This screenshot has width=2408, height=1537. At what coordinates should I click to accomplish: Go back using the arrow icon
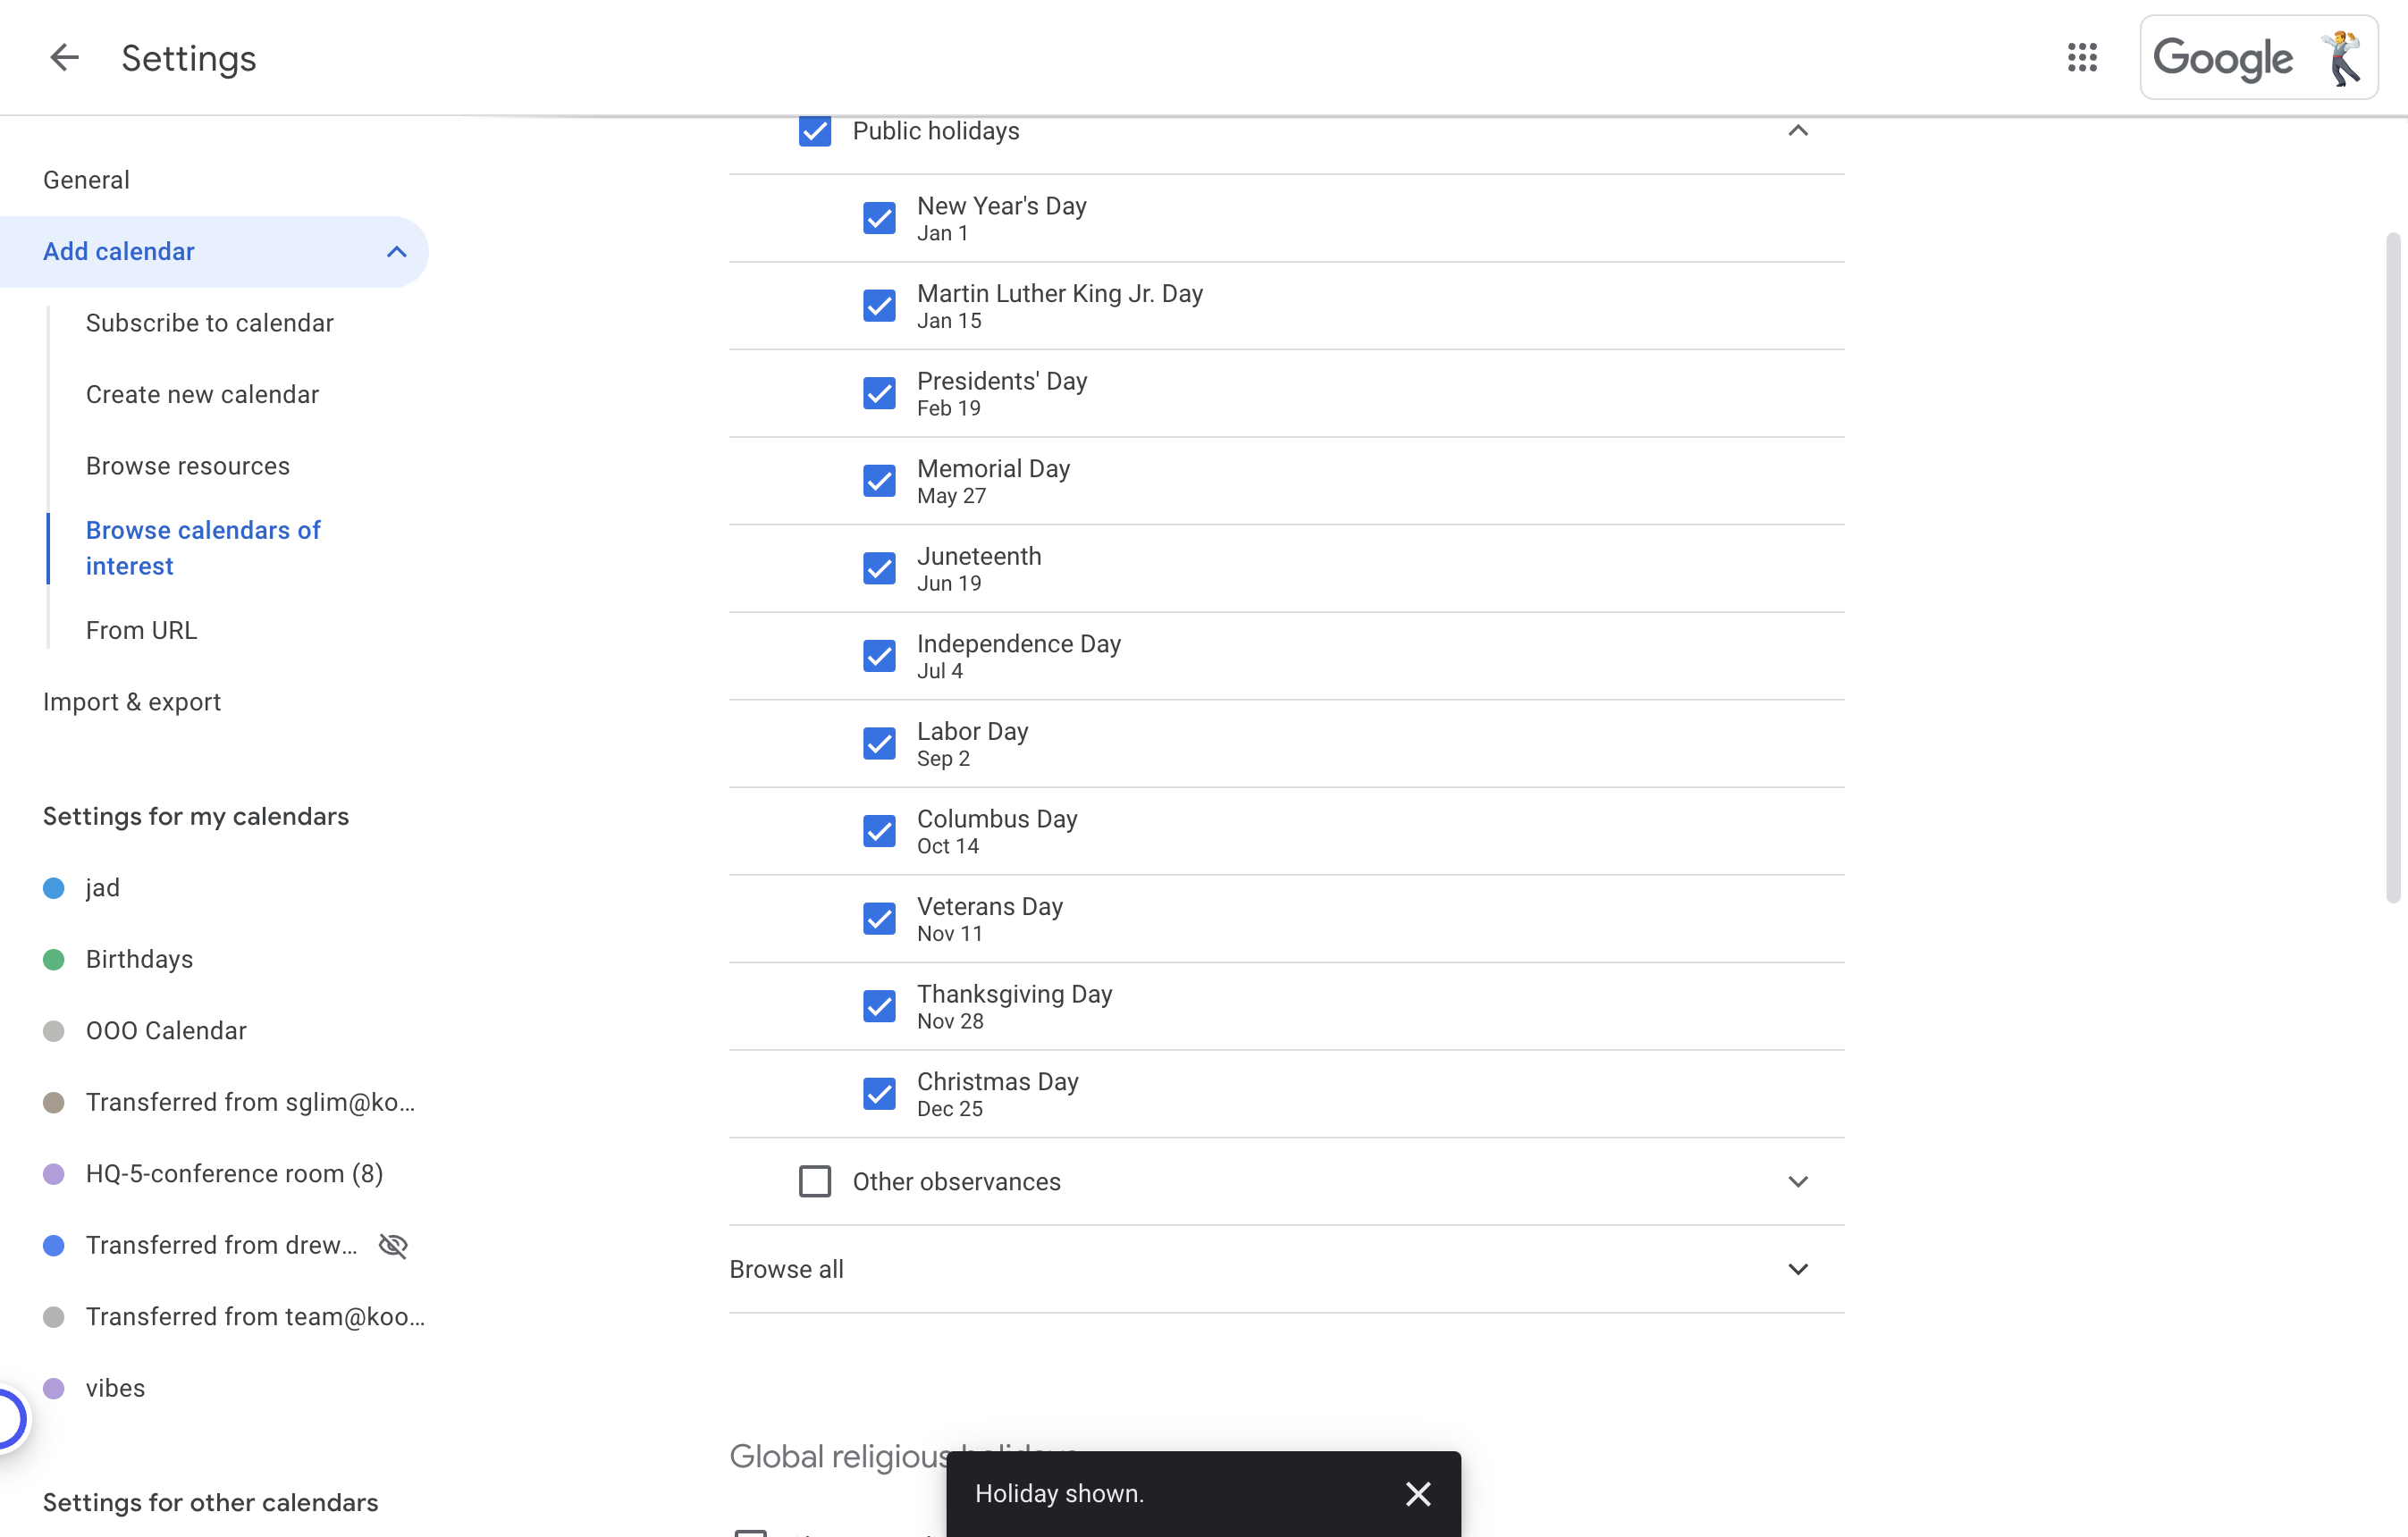click(x=64, y=58)
